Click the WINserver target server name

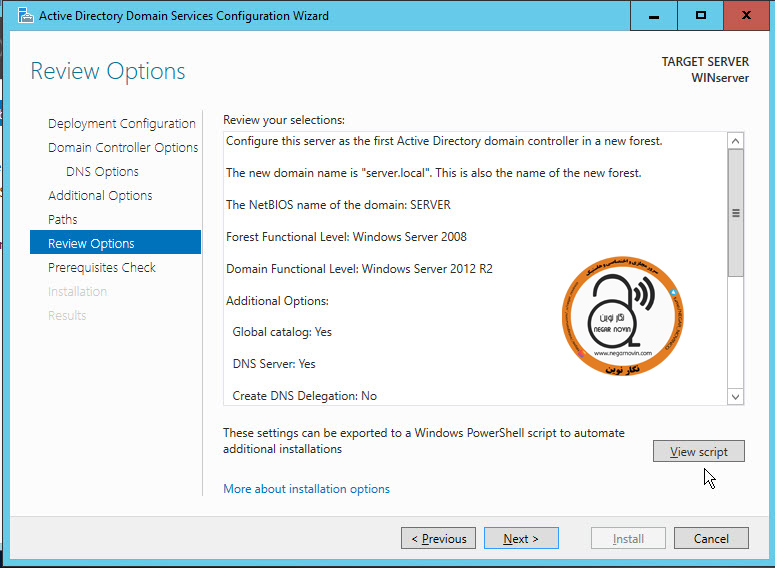720,78
